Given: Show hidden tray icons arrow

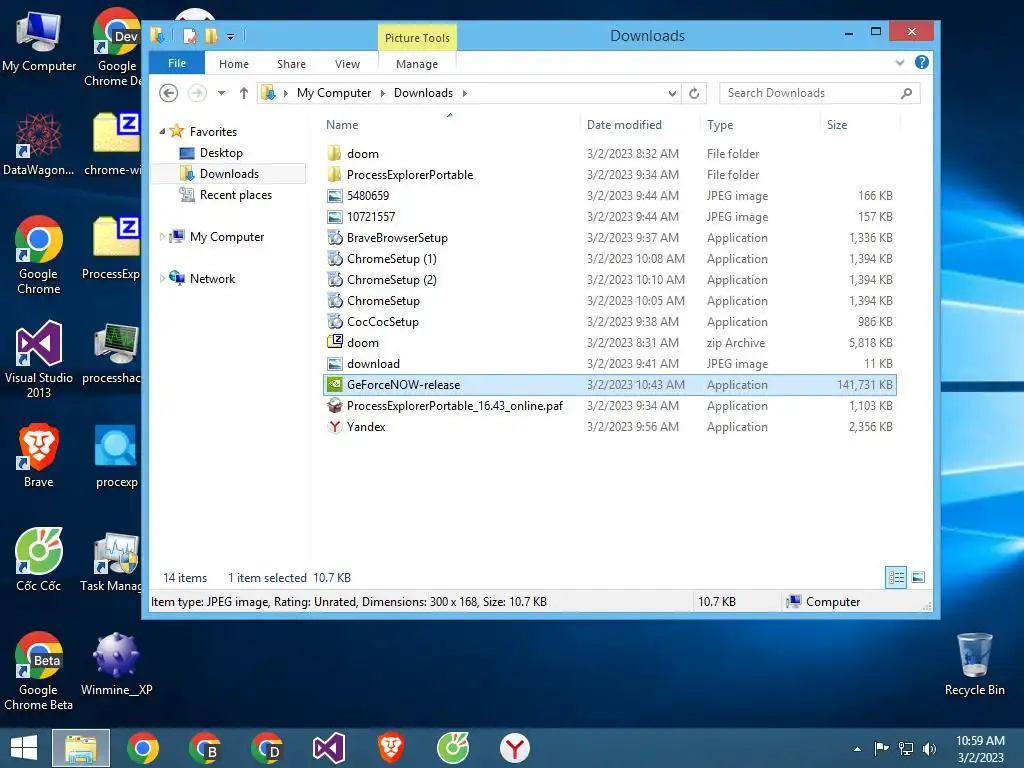Looking at the screenshot, I should [857, 749].
